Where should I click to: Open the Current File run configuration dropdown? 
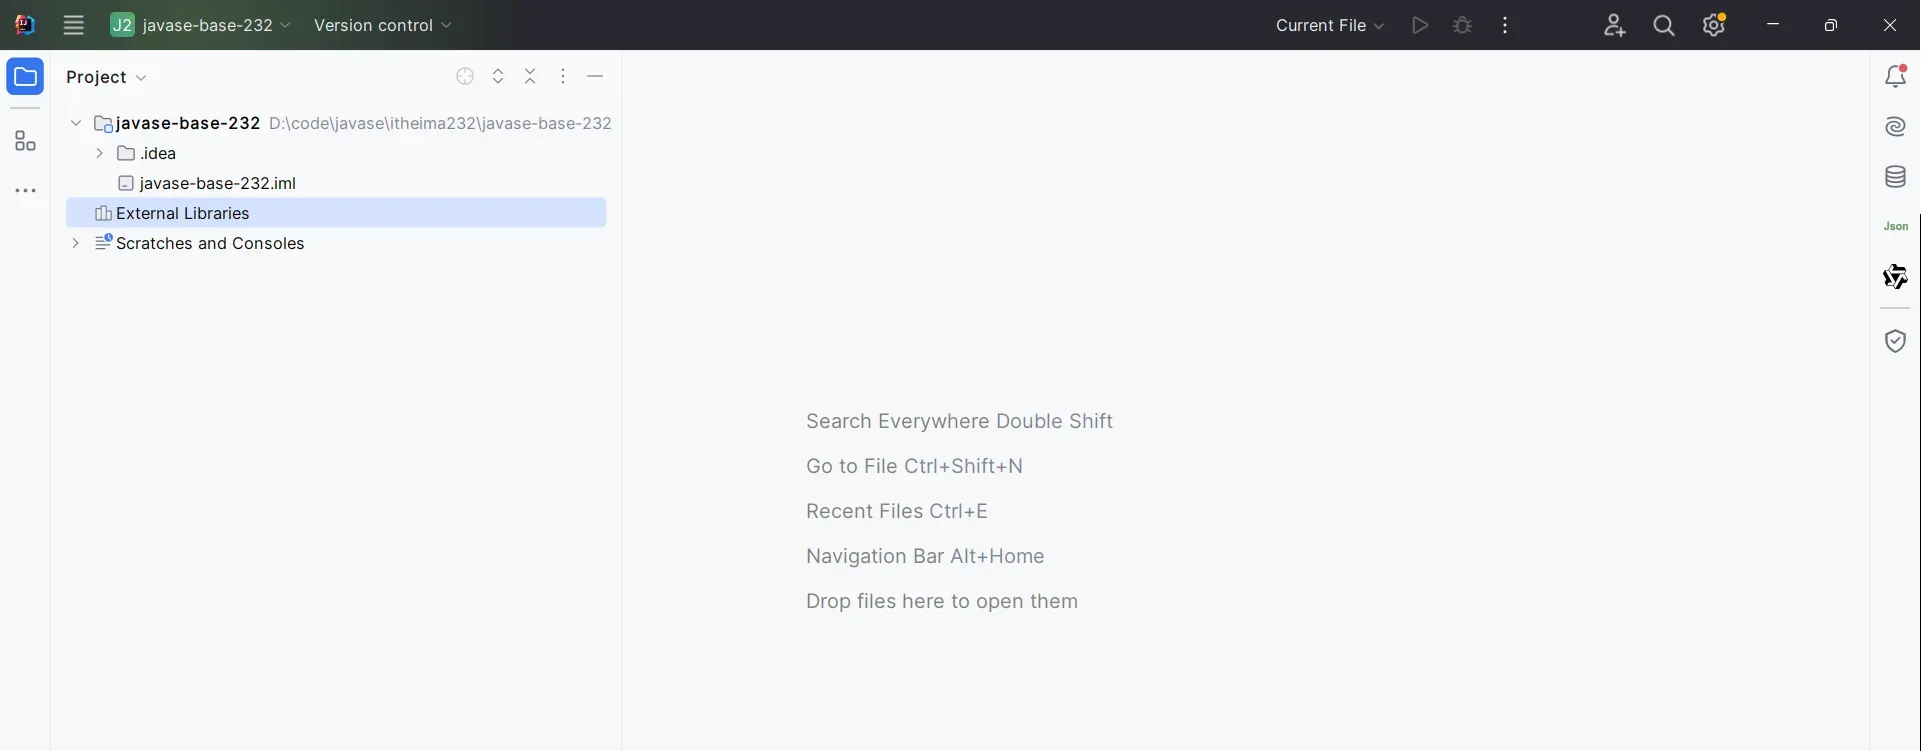1329,26
